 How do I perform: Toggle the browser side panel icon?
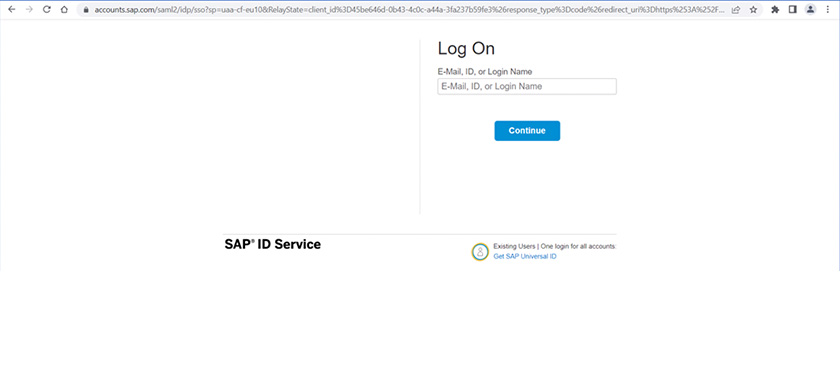[793, 9]
